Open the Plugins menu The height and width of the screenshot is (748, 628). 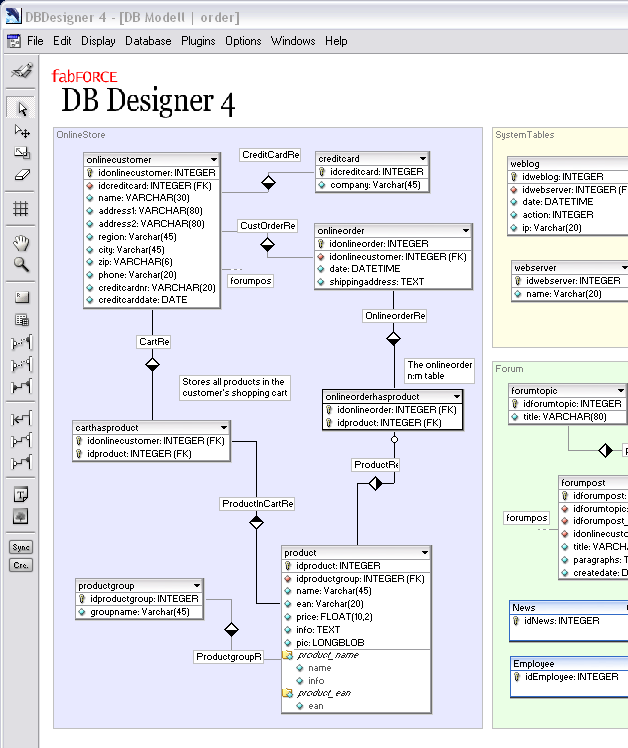click(198, 41)
